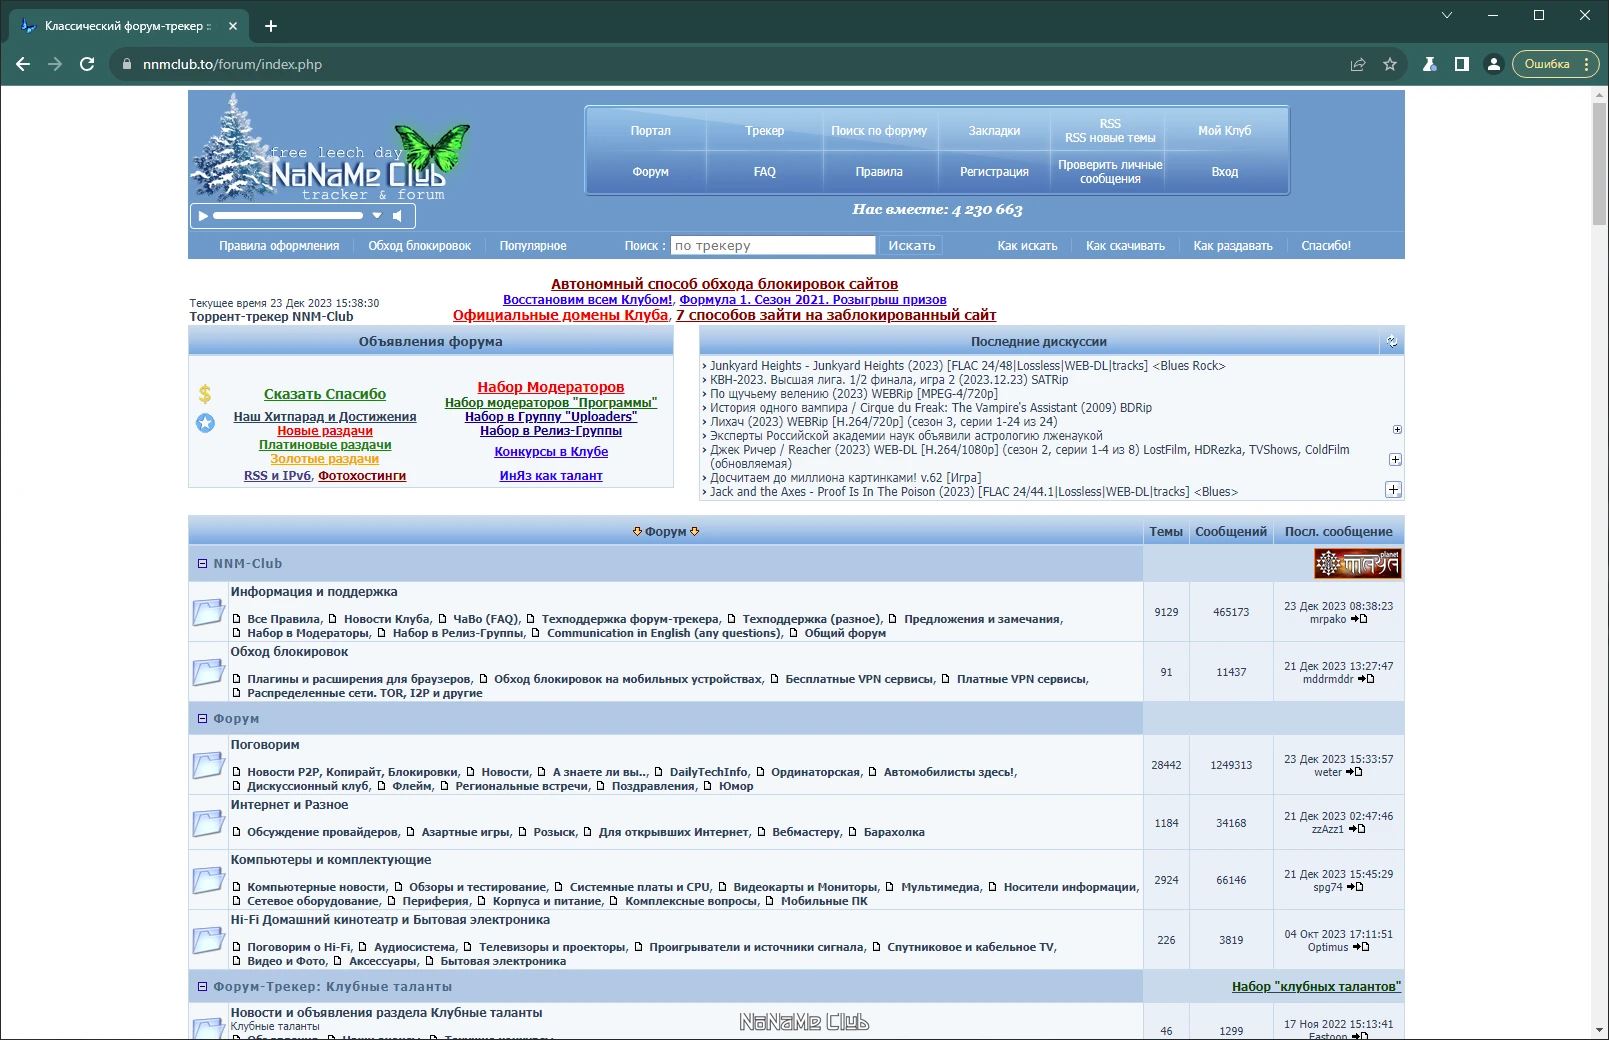Open Автономный способ обхода блокировок сайтов
This screenshot has height=1040, width=1609.
(x=724, y=284)
